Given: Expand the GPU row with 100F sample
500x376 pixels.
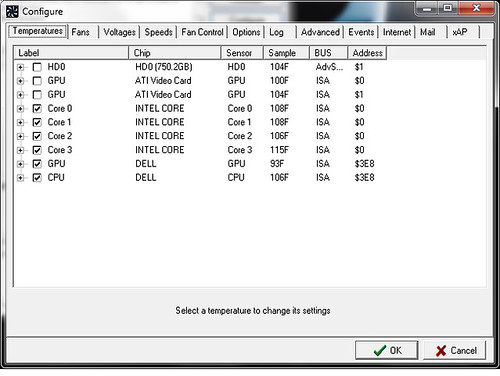Looking at the screenshot, I should (x=20, y=81).
